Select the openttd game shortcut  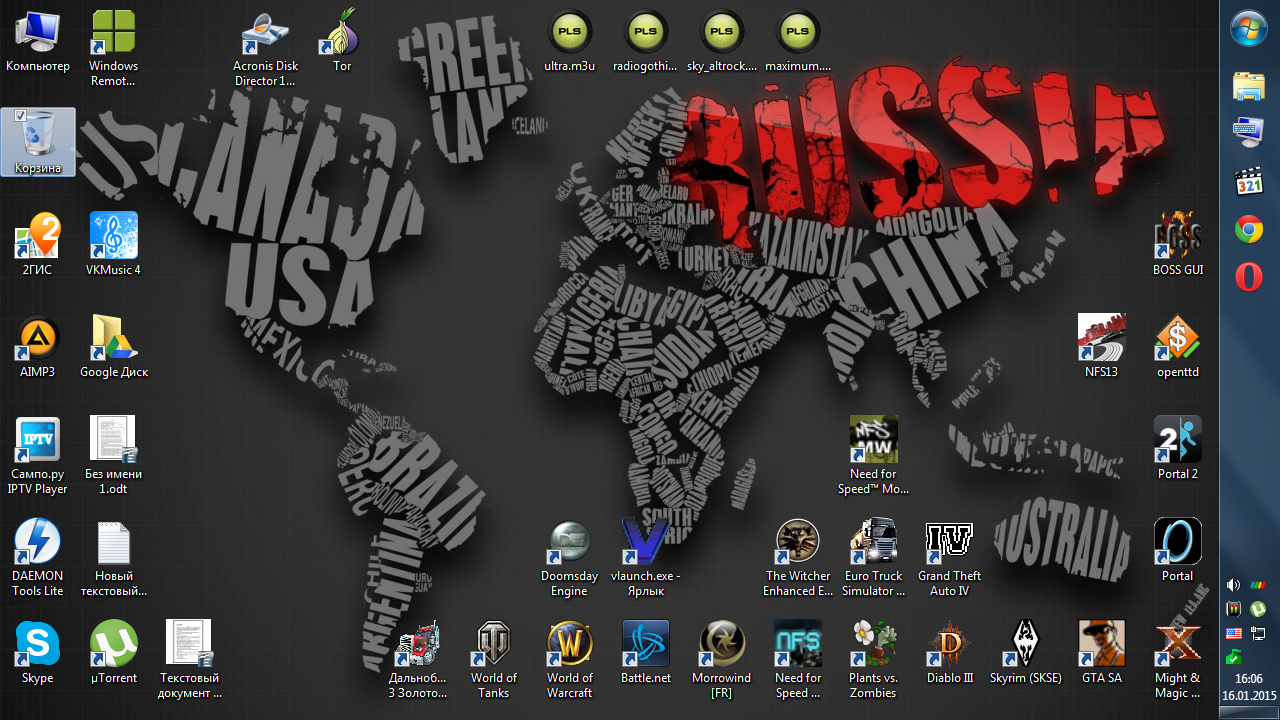pos(1178,347)
